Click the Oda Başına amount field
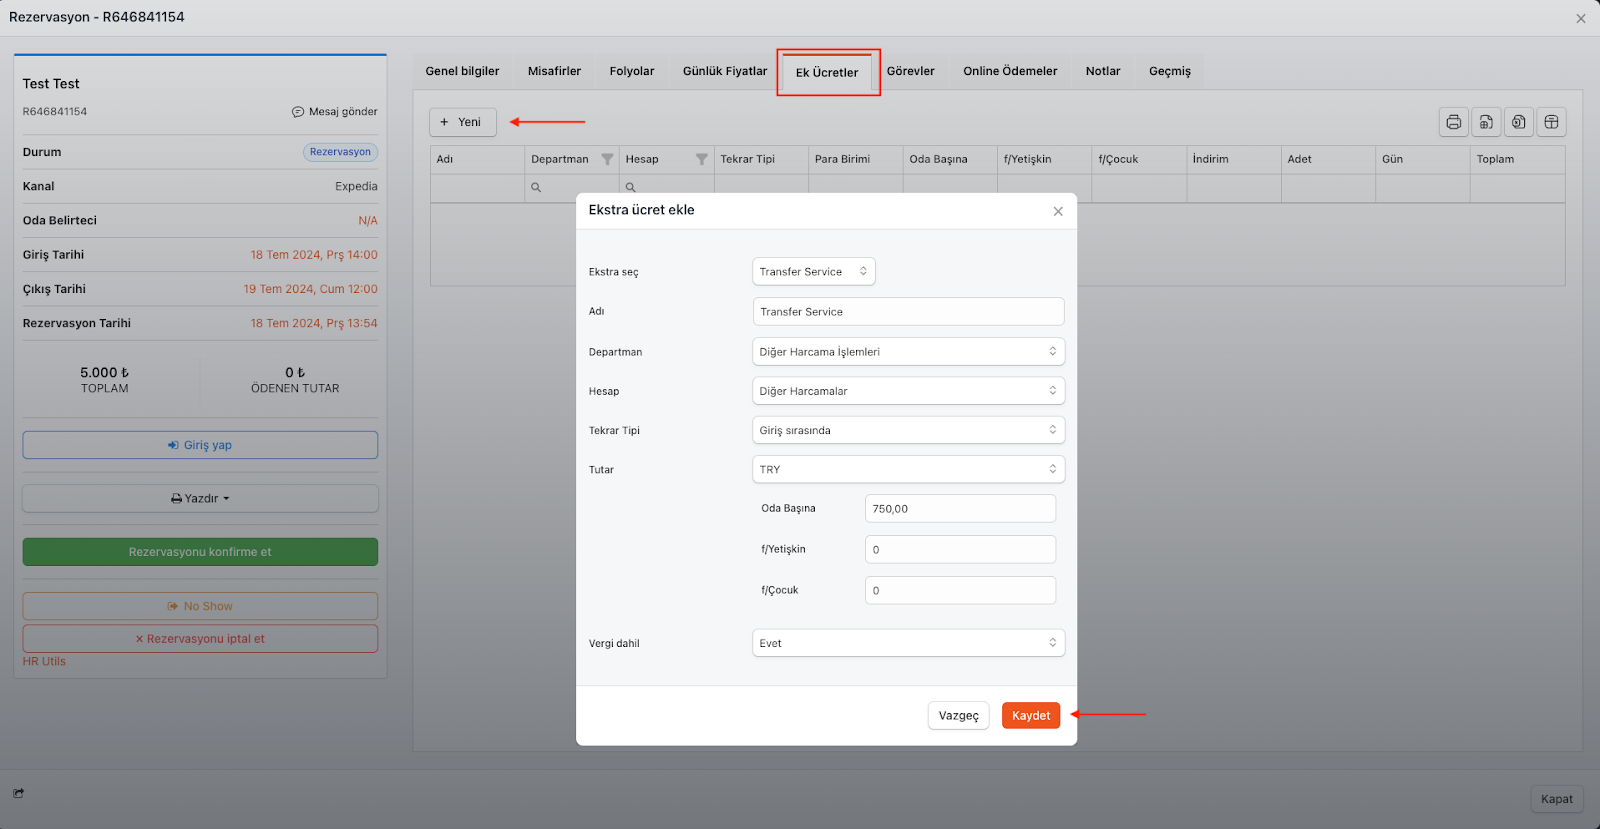This screenshot has height=829, width=1600. (959, 509)
